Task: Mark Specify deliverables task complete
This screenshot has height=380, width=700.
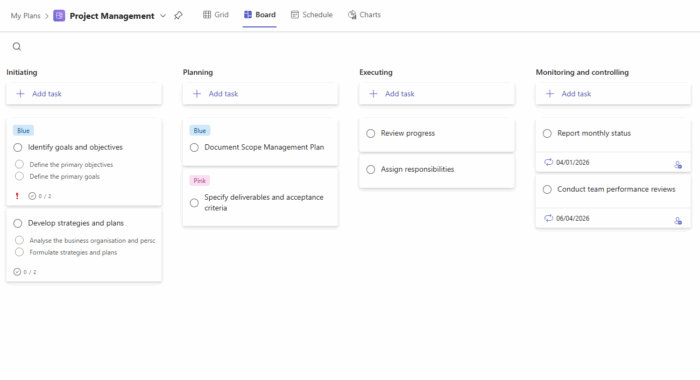Action: [194, 203]
